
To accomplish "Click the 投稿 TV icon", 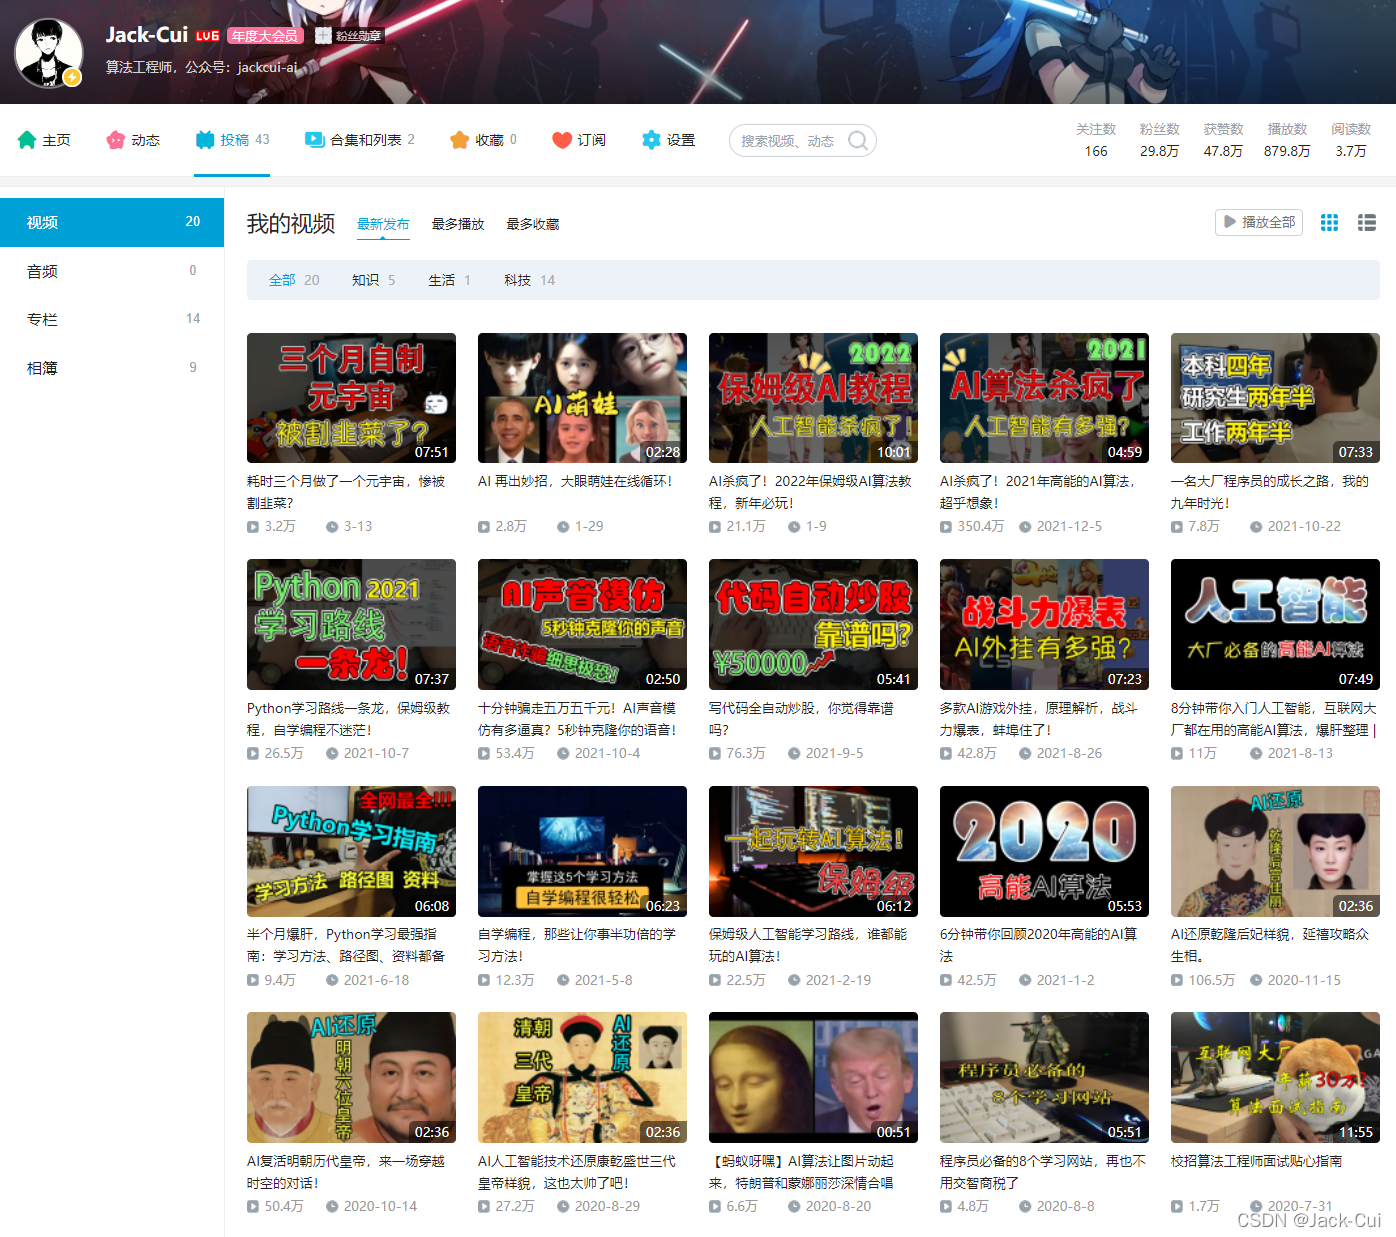I will (205, 140).
